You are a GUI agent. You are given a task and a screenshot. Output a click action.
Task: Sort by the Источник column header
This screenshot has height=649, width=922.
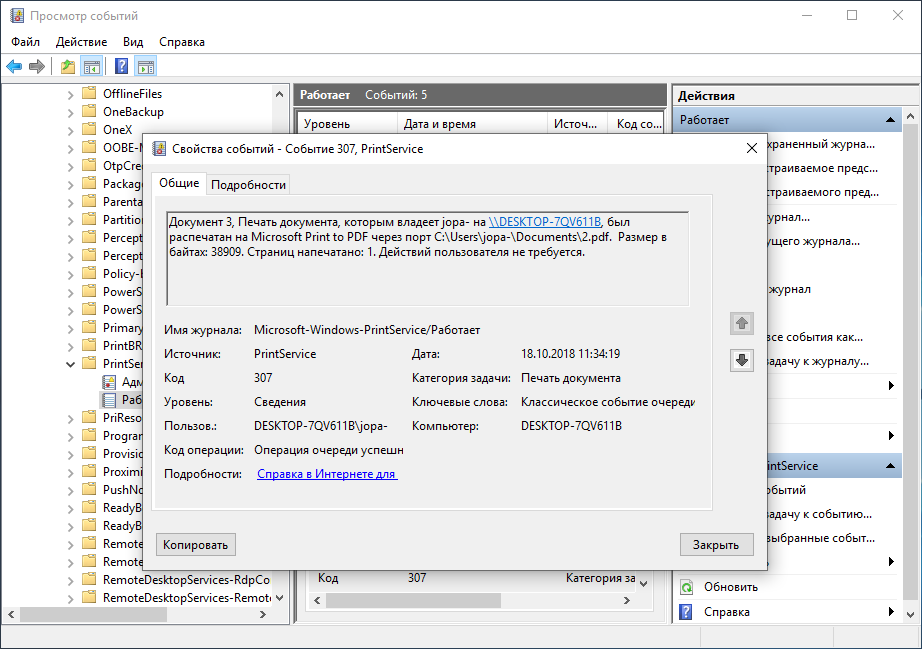tap(575, 124)
